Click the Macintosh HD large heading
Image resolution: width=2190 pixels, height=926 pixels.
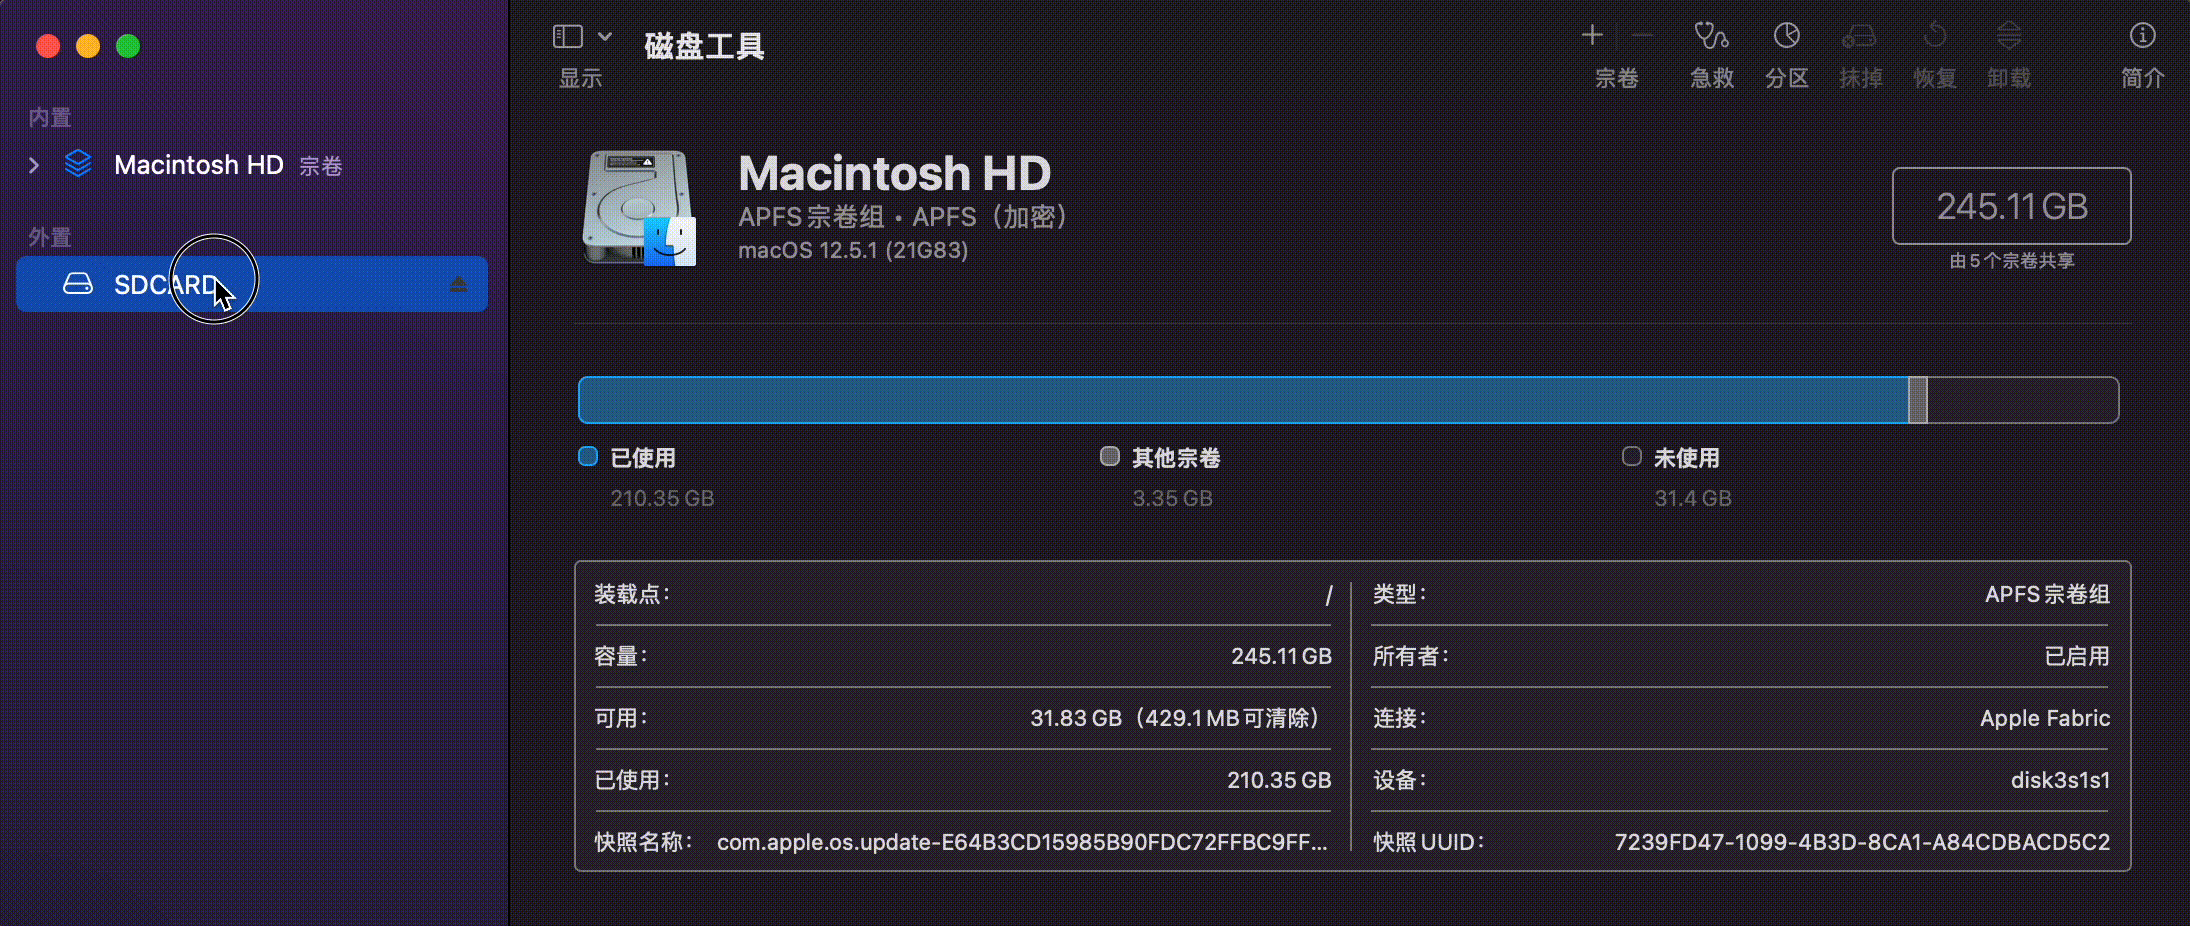pyautogui.click(x=895, y=173)
